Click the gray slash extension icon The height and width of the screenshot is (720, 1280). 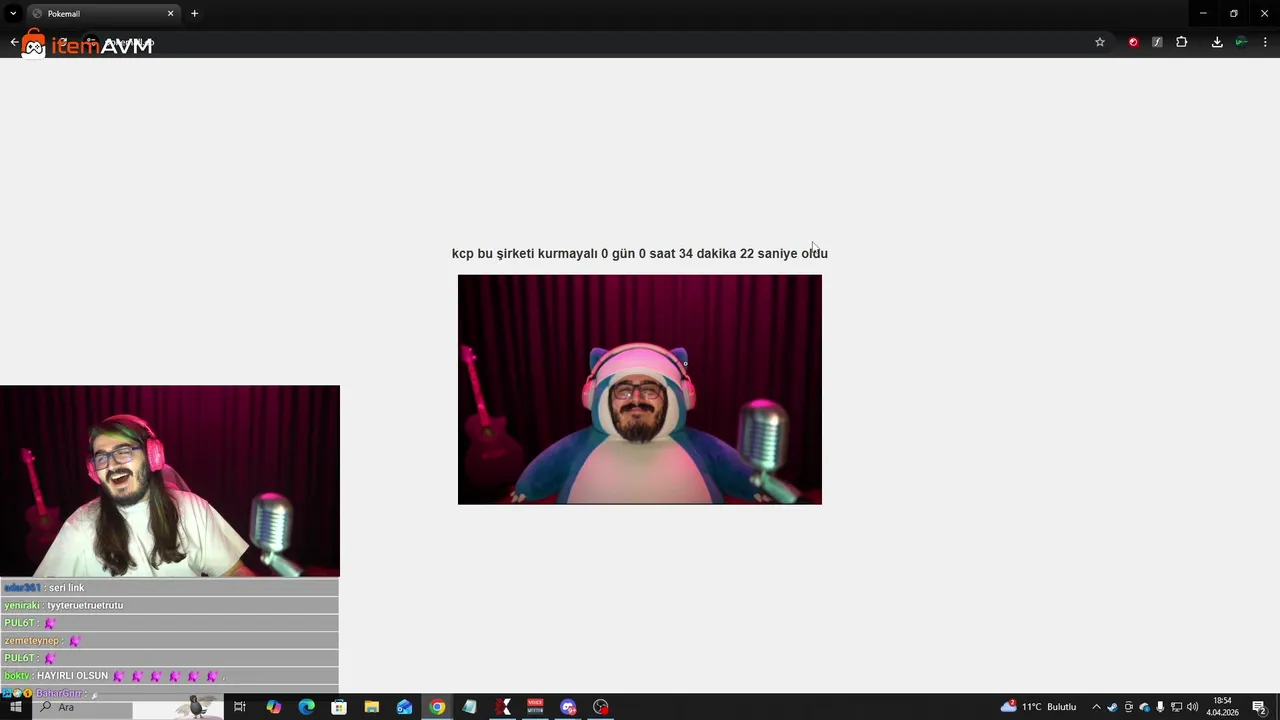tap(1157, 42)
